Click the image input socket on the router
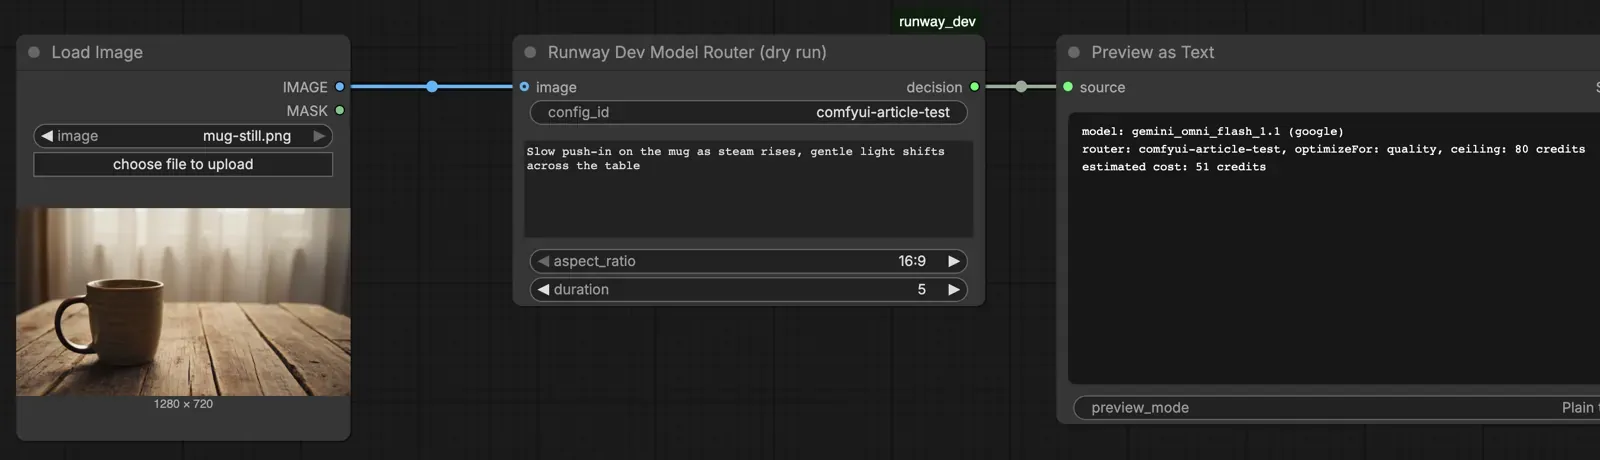1600x460 pixels. point(524,87)
